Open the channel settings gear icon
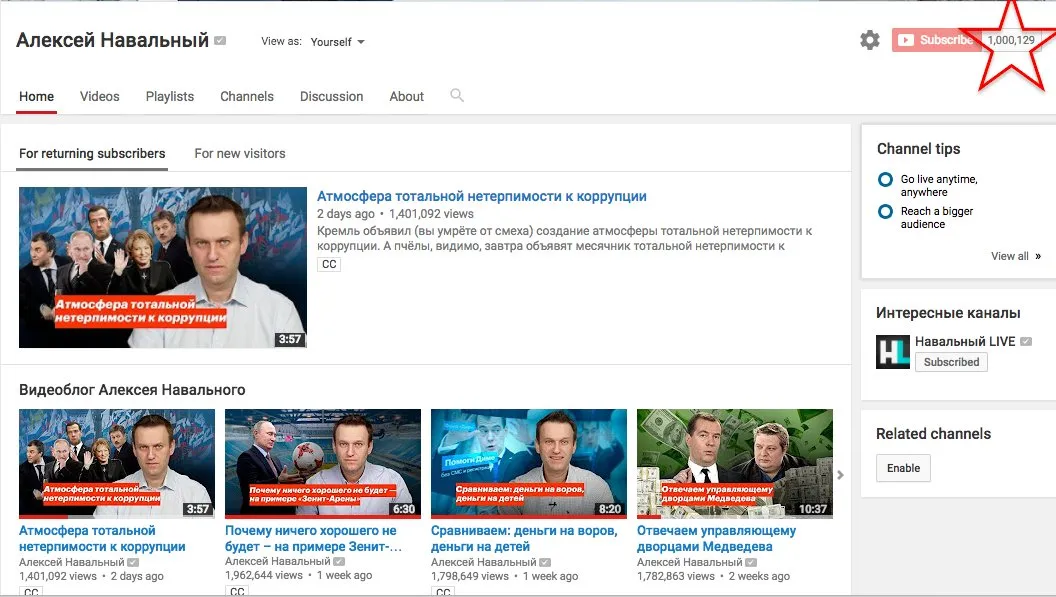Viewport: 1056px width, 597px height. 869,40
